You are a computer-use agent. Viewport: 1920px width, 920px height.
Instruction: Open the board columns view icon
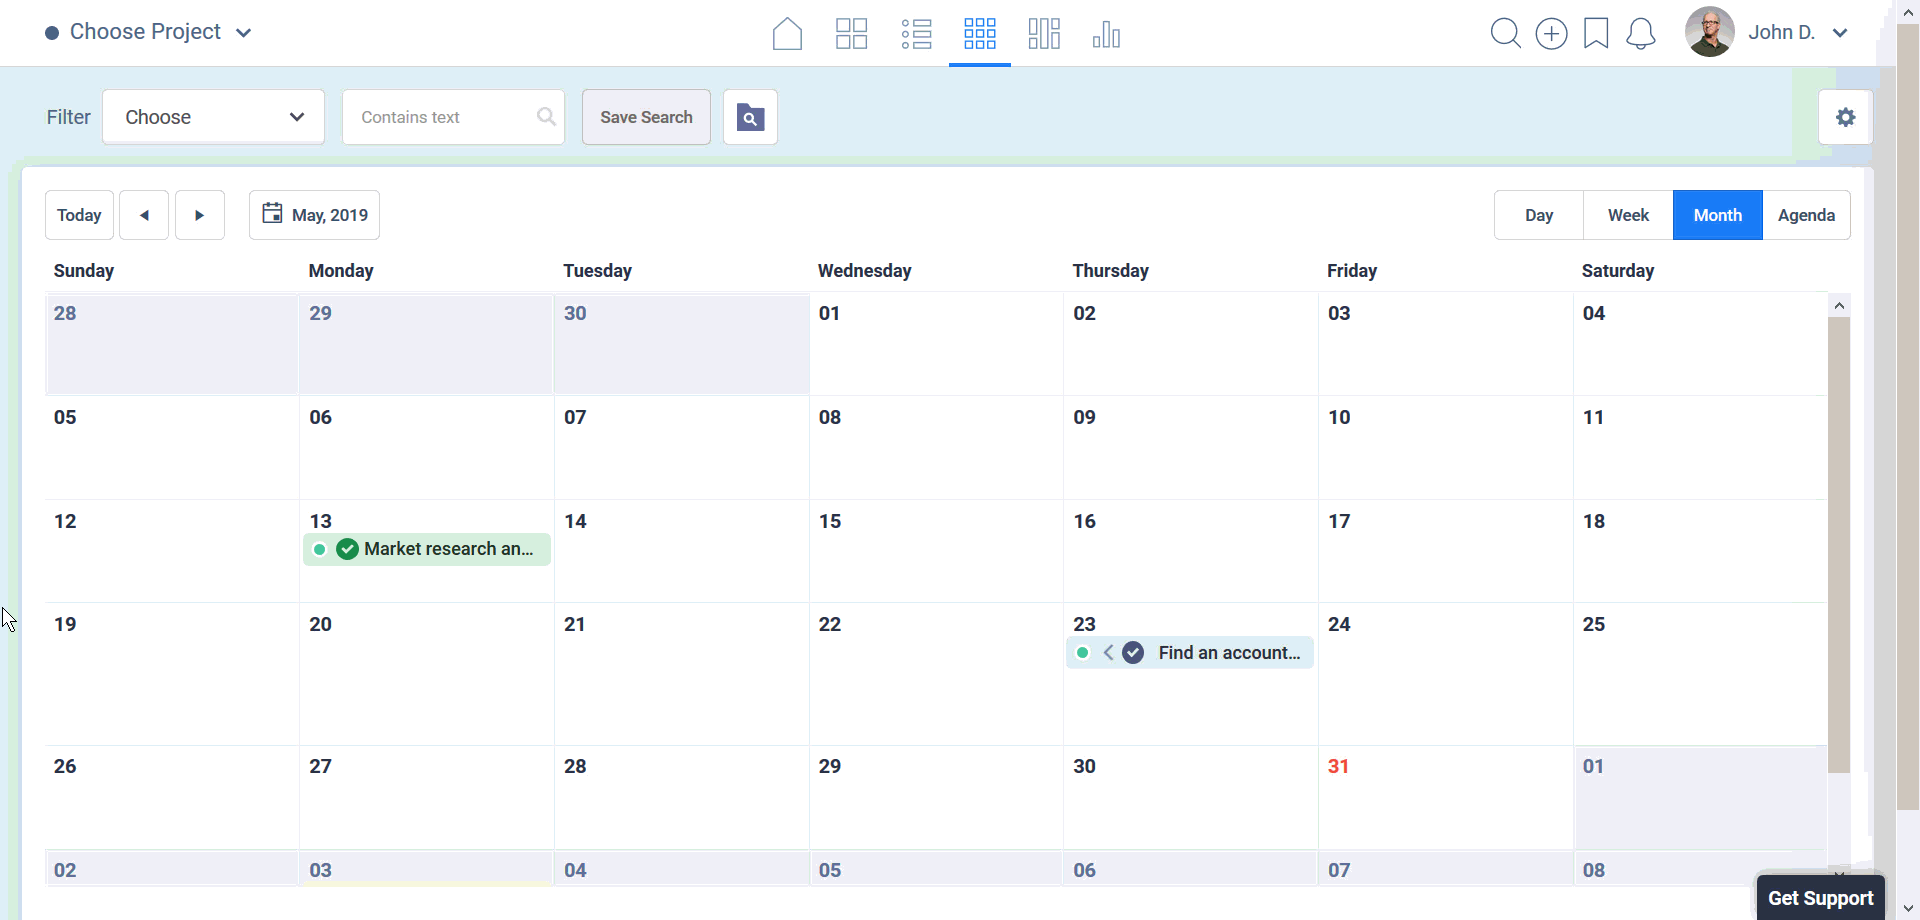click(x=1043, y=34)
